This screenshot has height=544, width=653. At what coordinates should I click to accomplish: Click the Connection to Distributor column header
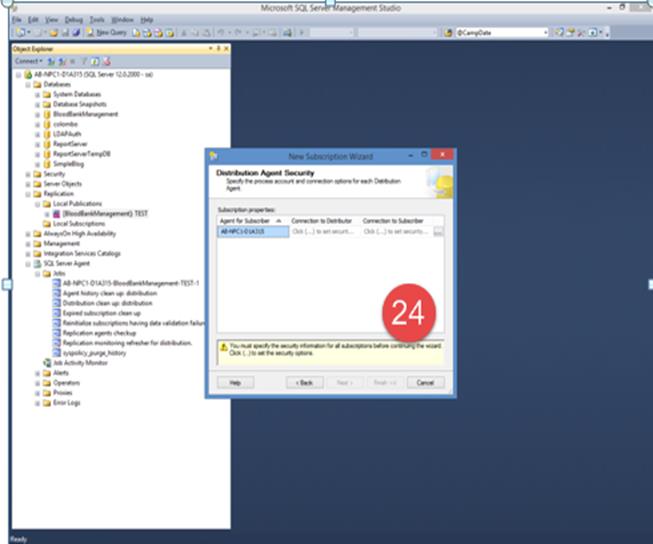pos(324,221)
